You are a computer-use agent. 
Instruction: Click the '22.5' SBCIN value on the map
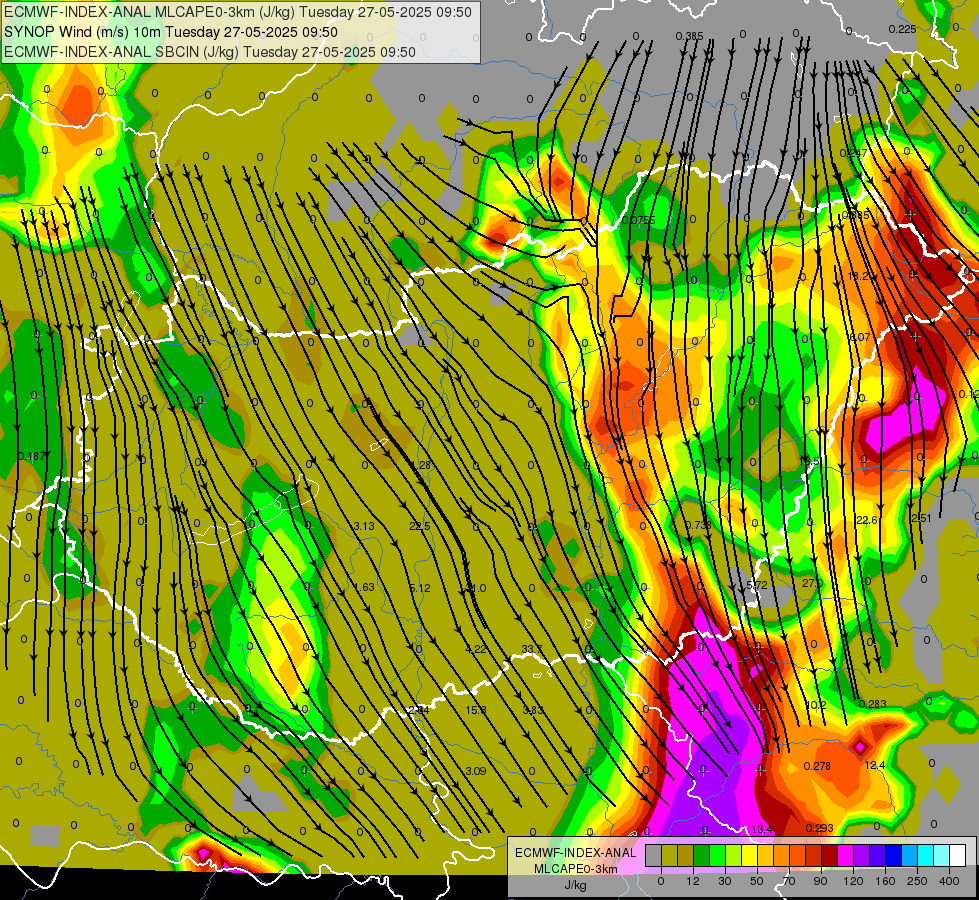point(420,526)
